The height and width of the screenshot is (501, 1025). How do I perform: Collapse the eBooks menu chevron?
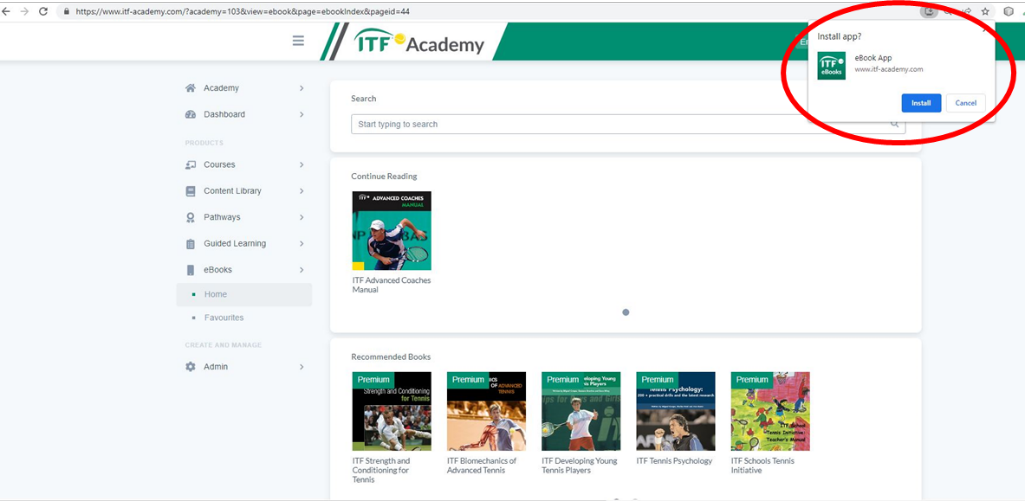click(x=301, y=269)
